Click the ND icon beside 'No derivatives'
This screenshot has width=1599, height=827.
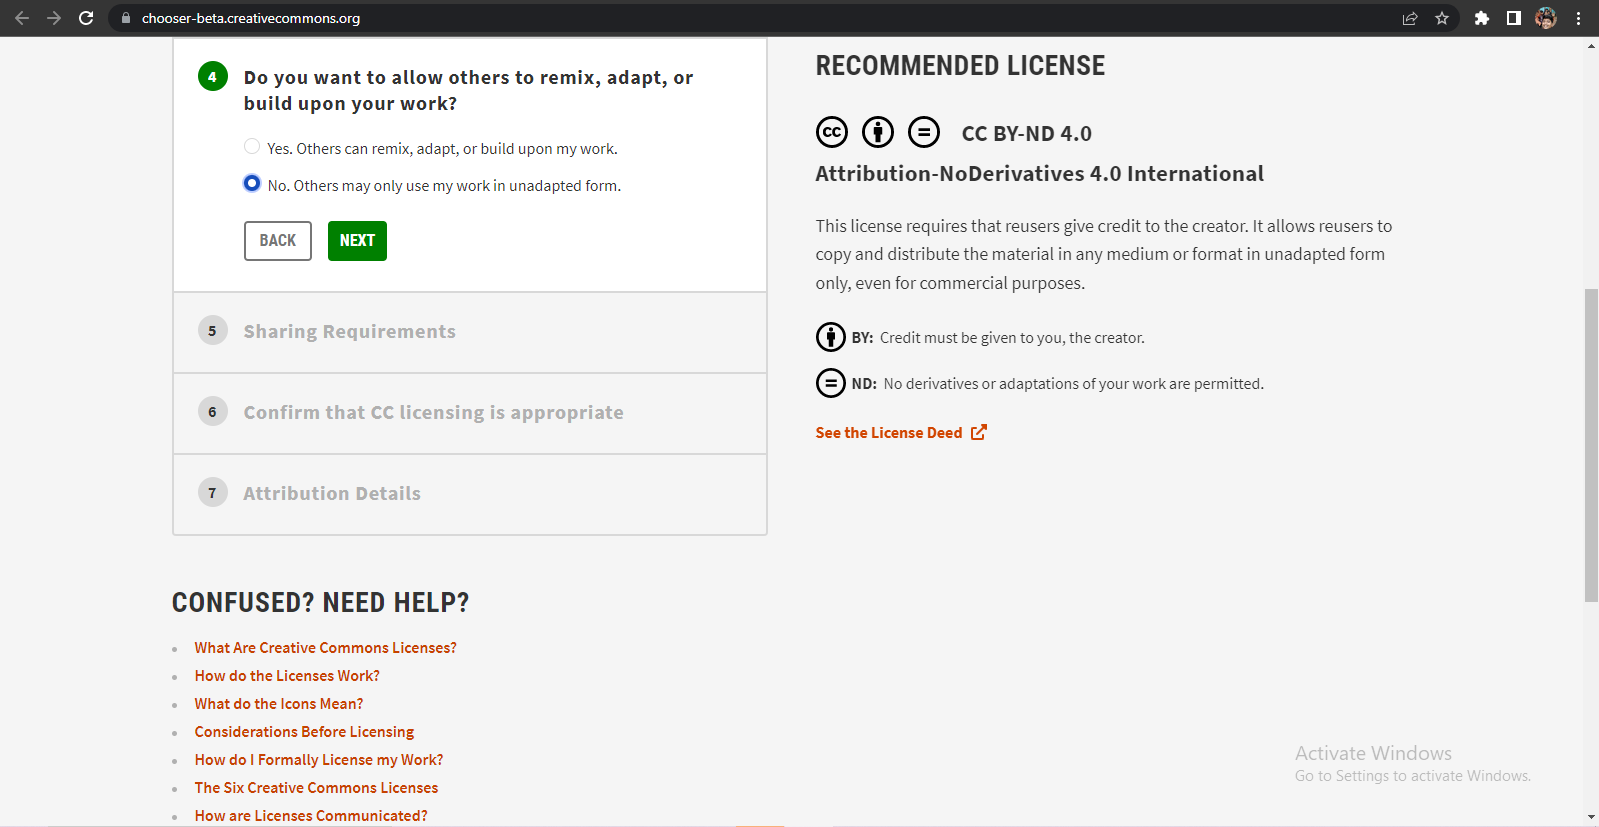point(831,383)
